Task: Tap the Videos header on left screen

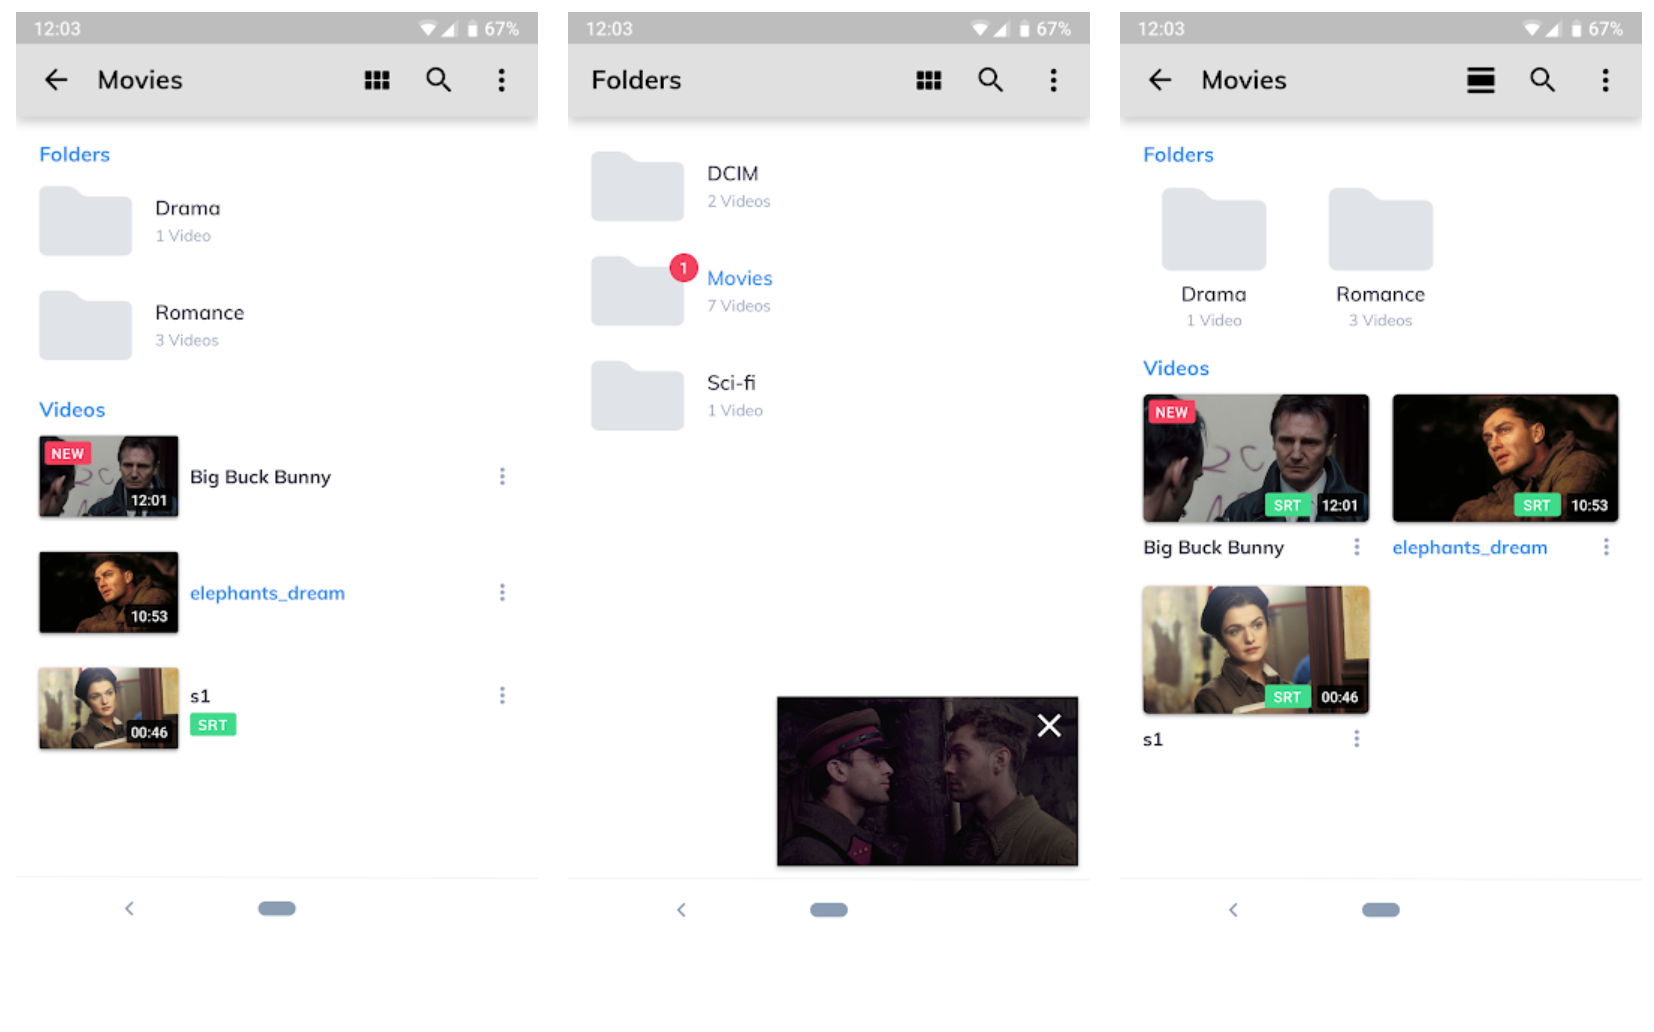Action: (x=72, y=410)
